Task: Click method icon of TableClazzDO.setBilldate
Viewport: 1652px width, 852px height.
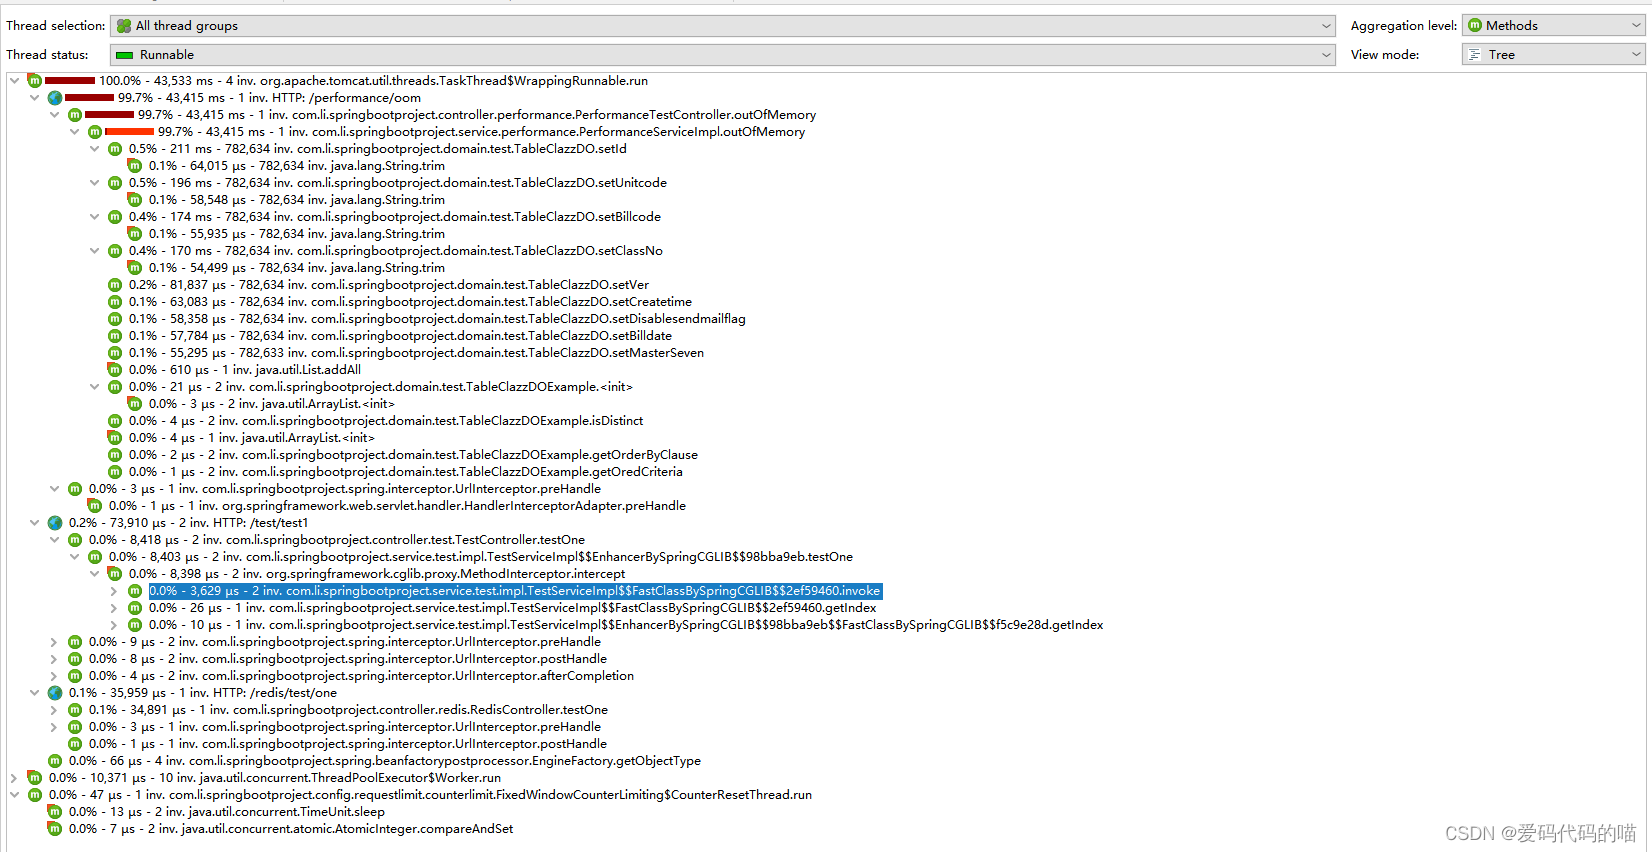Action: 115,336
